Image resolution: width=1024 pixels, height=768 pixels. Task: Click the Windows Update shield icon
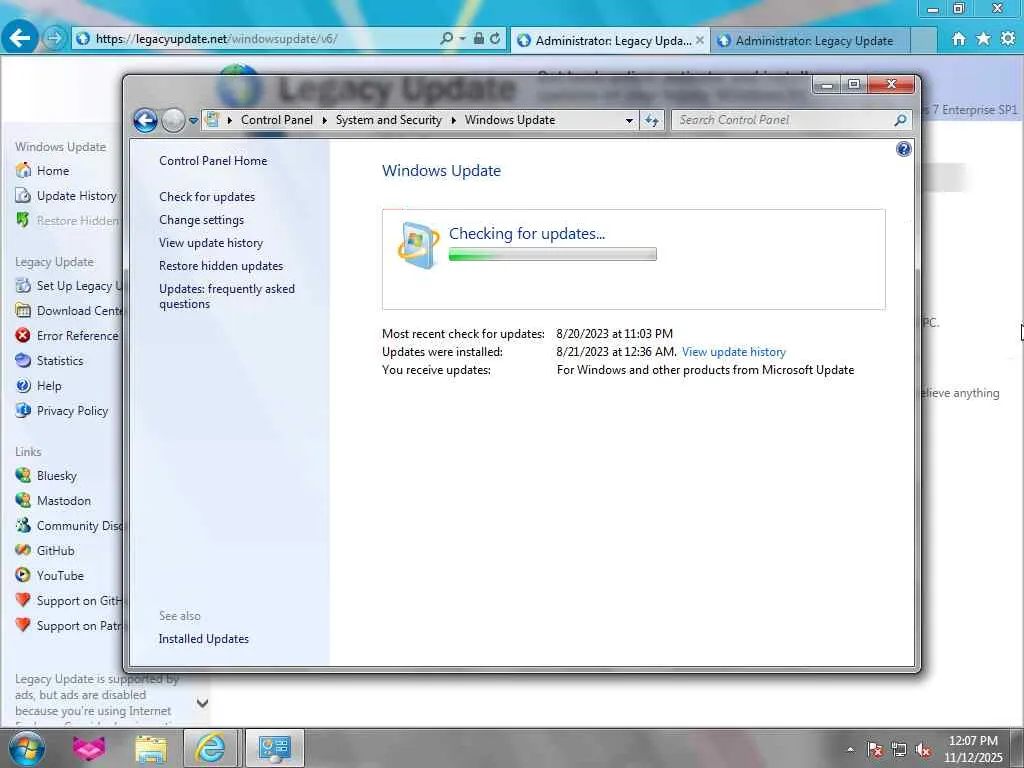[x=418, y=246]
